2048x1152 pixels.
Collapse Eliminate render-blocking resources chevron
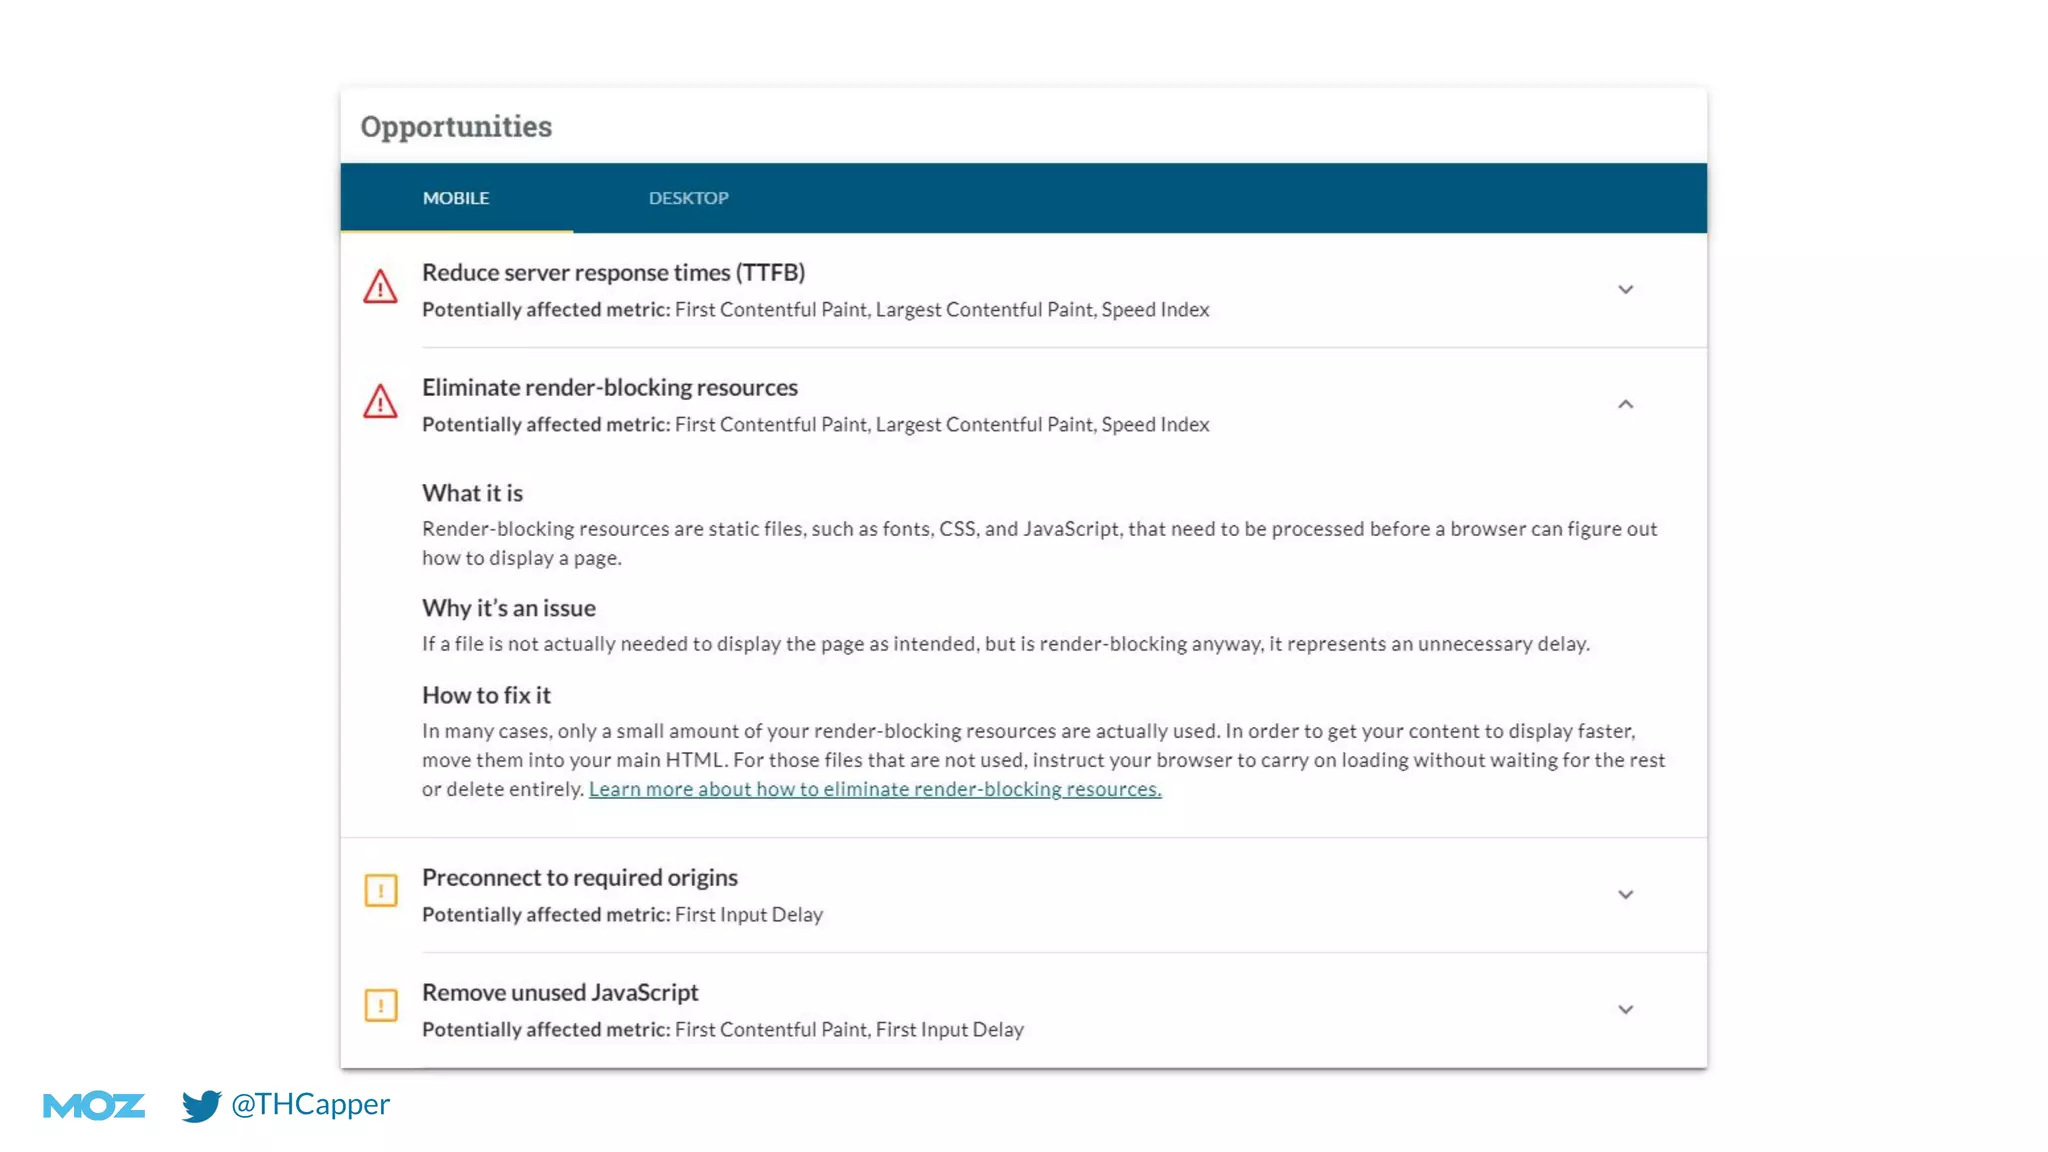click(1625, 404)
